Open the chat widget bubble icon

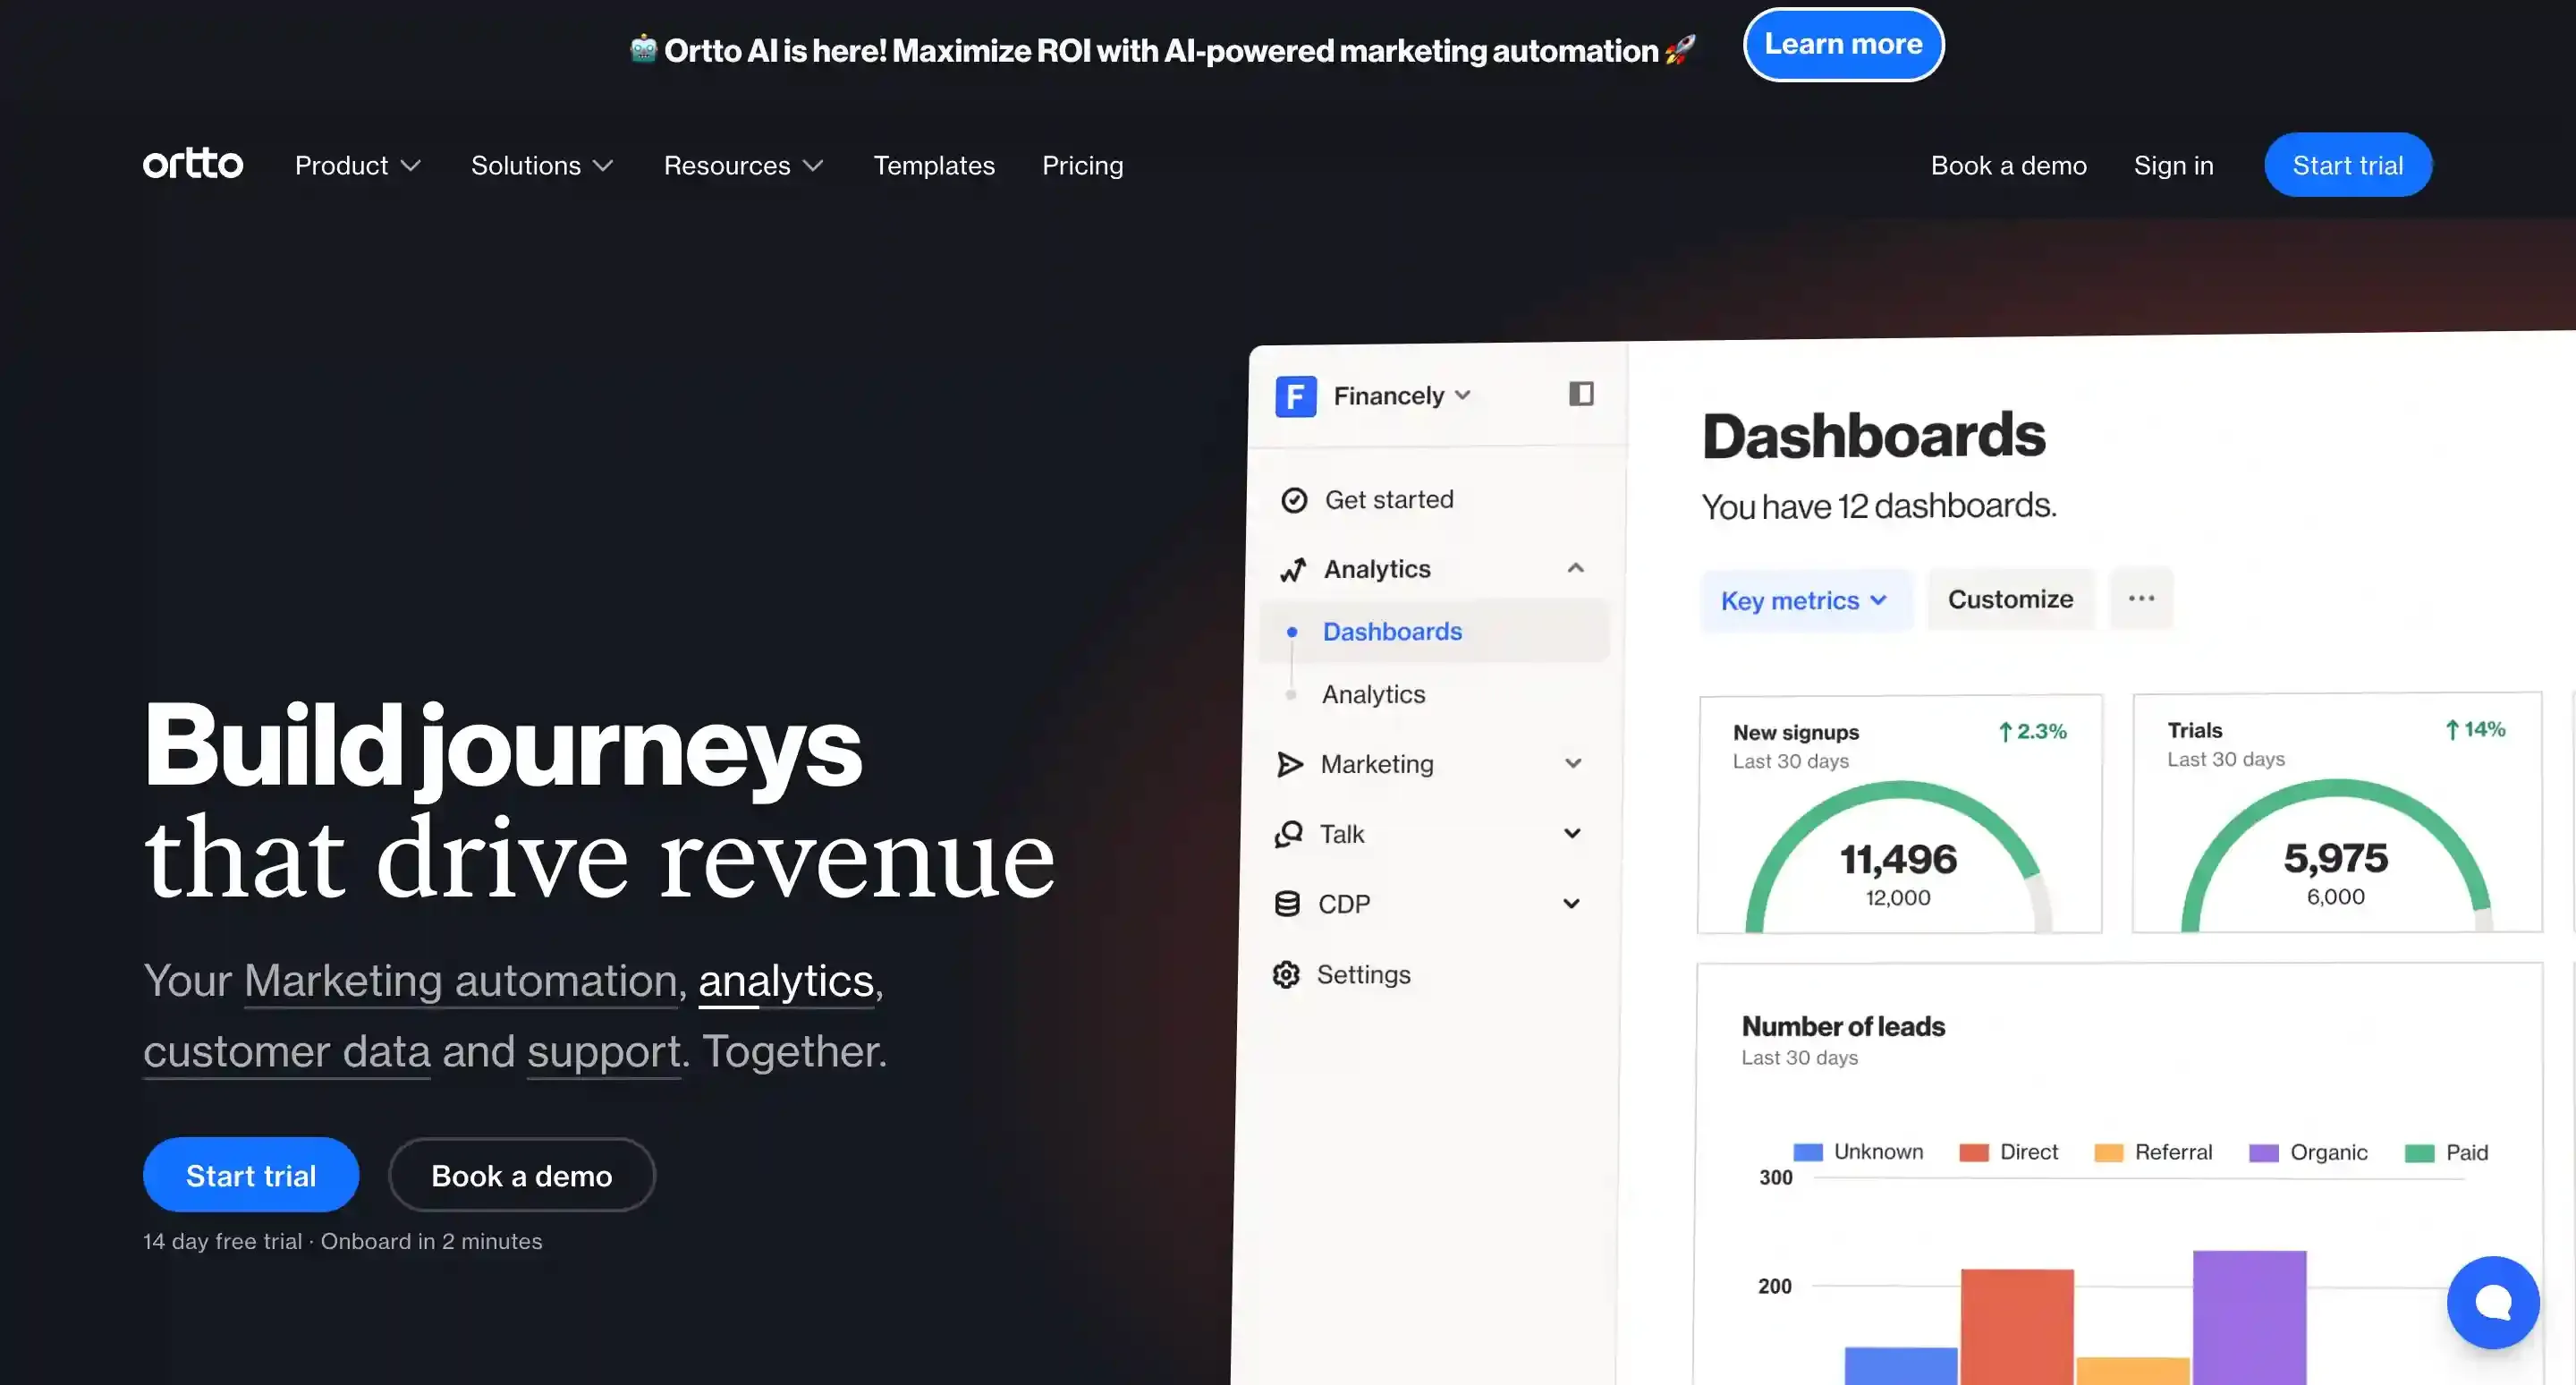click(x=2492, y=1302)
